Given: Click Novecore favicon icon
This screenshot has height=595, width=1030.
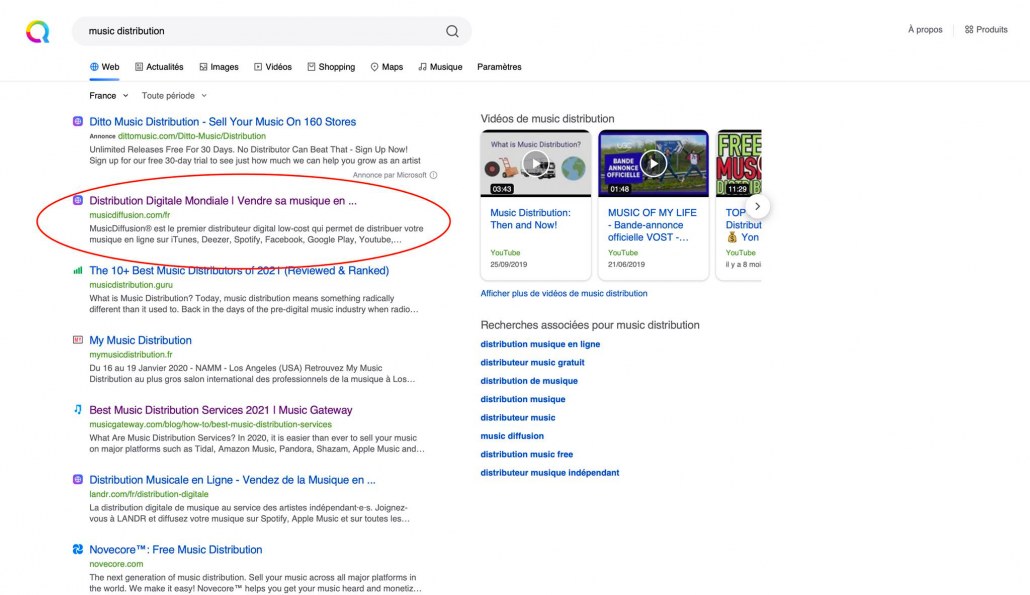Looking at the screenshot, I should pos(78,549).
